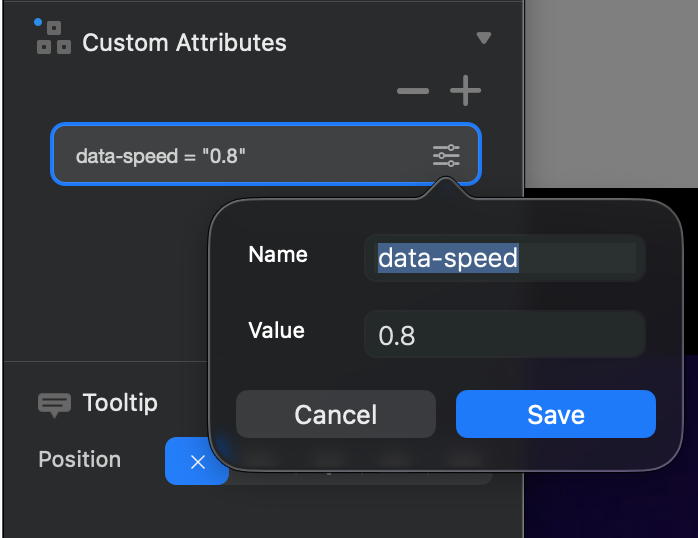Image resolution: width=698 pixels, height=538 pixels.
Task: Click the gray canvas area at right
Action: click(611, 93)
